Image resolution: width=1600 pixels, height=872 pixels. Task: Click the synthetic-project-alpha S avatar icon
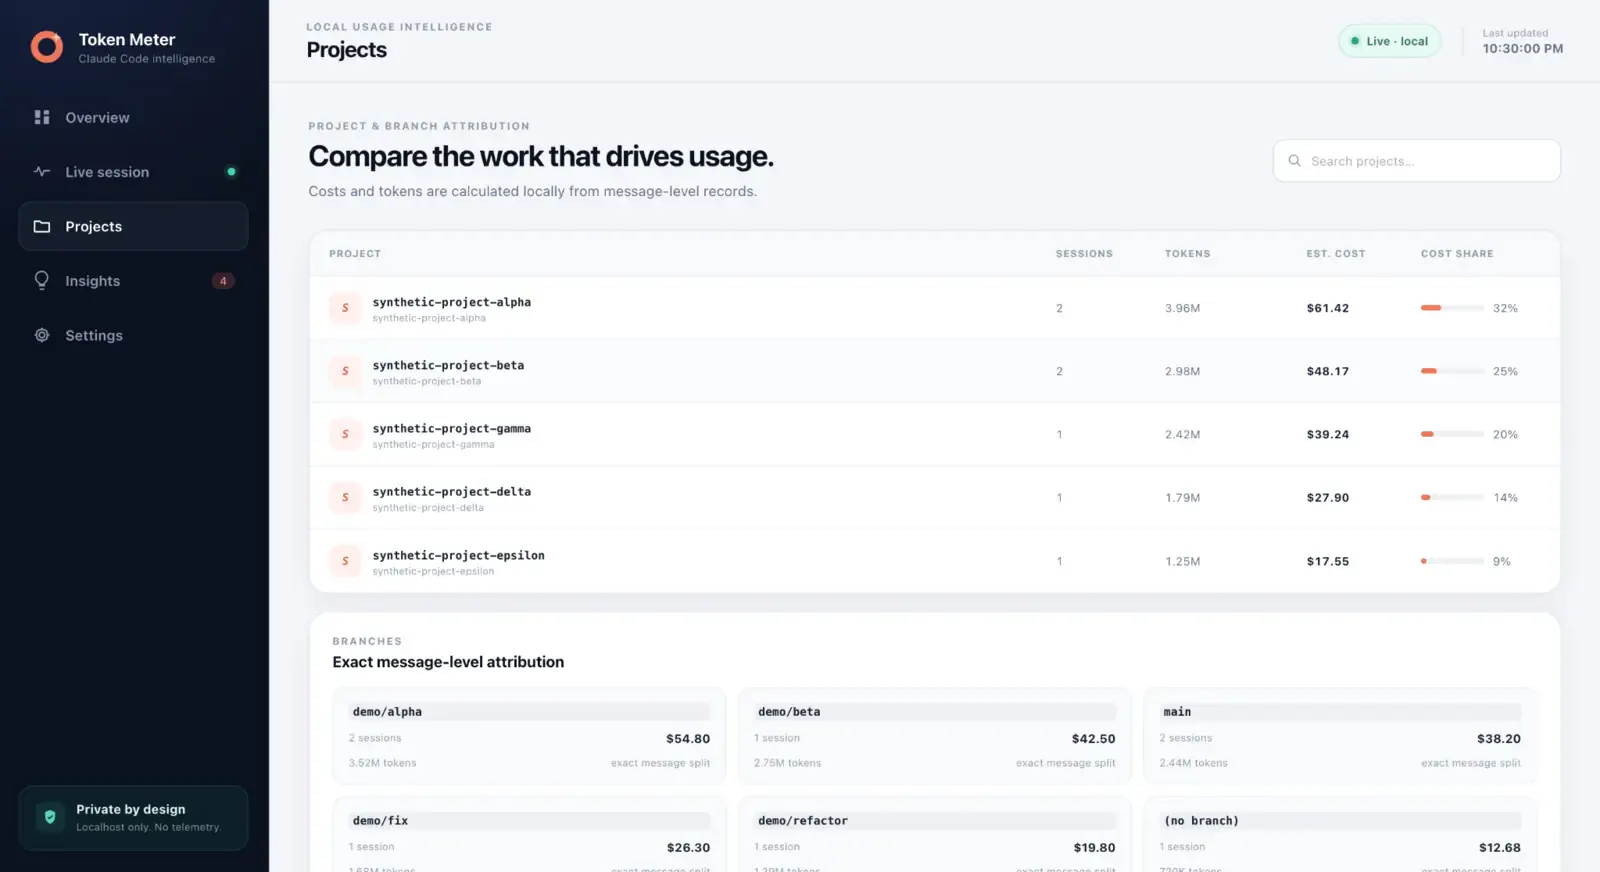click(x=345, y=308)
